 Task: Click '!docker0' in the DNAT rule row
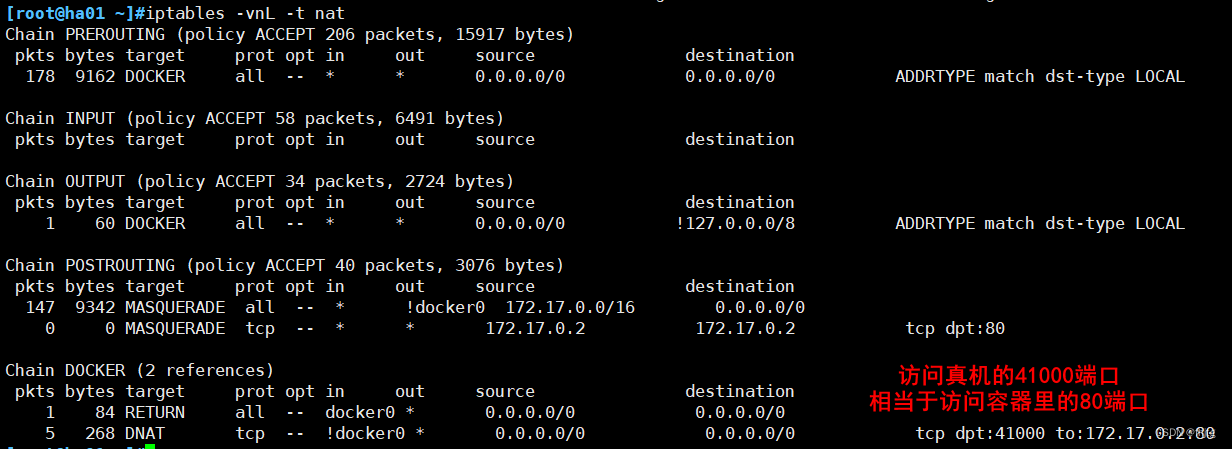coord(365,434)
